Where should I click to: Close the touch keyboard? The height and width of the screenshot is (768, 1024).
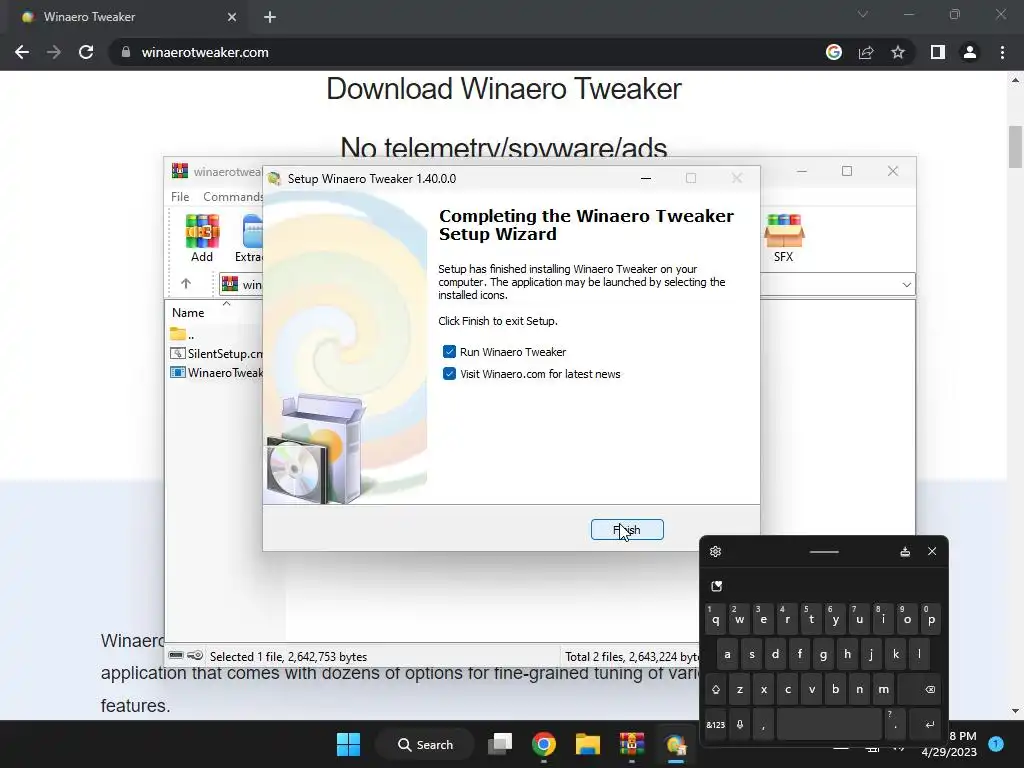932,552
